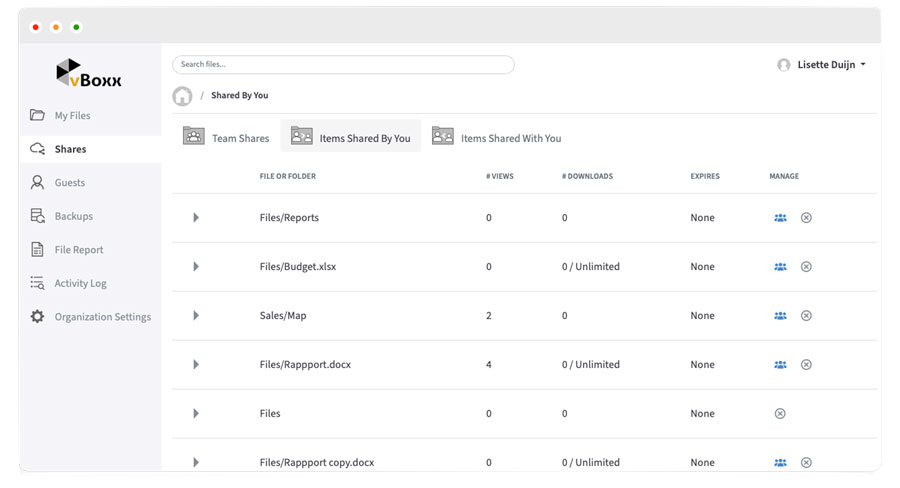
Task: Remove the Files/Rappport.docx share
Action: 806,365
